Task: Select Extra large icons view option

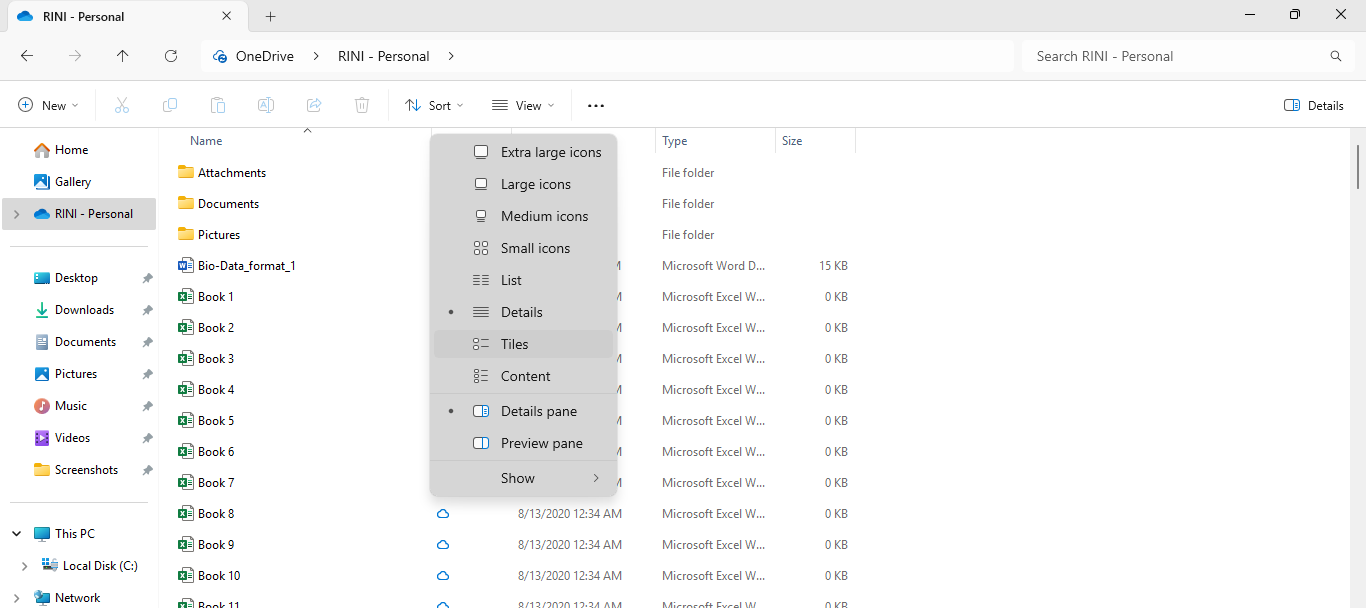Action: [x=550, y=152]
